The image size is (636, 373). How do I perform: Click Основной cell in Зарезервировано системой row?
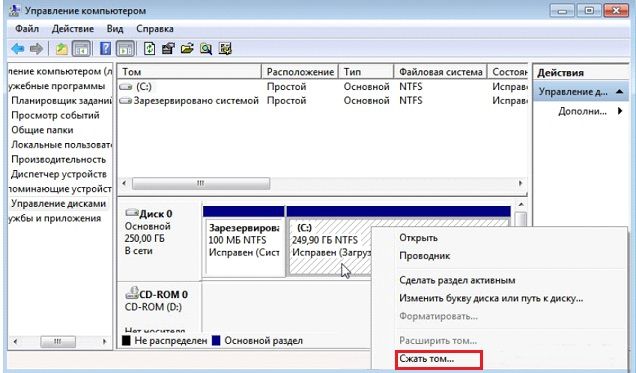click(366, 101)
